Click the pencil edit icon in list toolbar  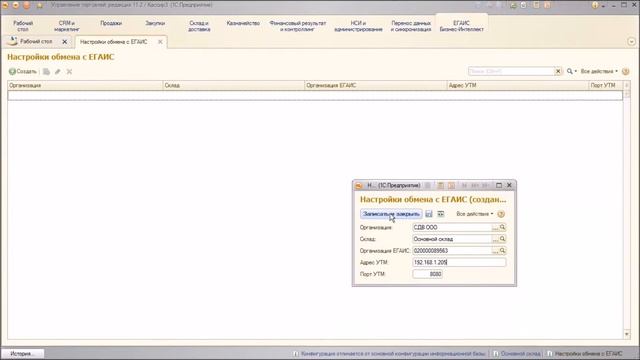[x=58, y=71]
